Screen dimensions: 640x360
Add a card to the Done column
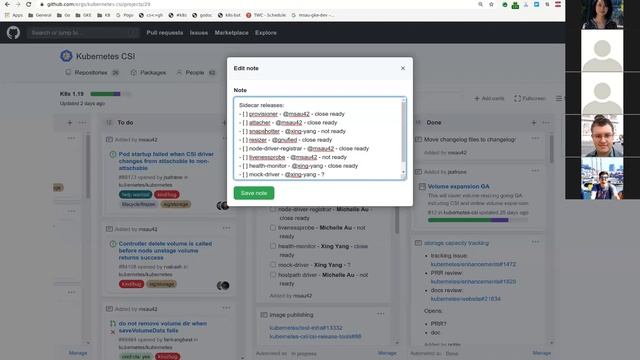[533, 122]
